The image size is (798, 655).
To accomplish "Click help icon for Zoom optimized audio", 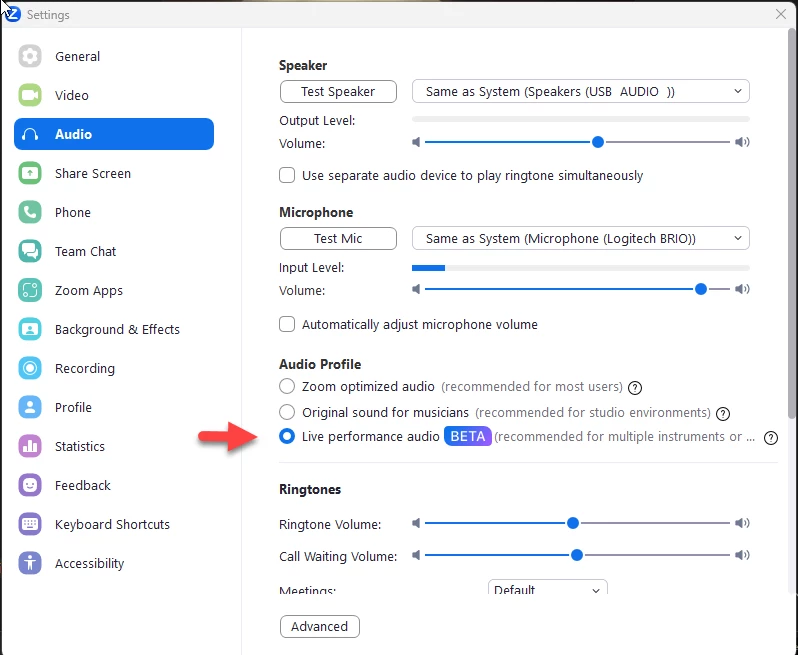I will pyautogui.click(x=635, y=388).
